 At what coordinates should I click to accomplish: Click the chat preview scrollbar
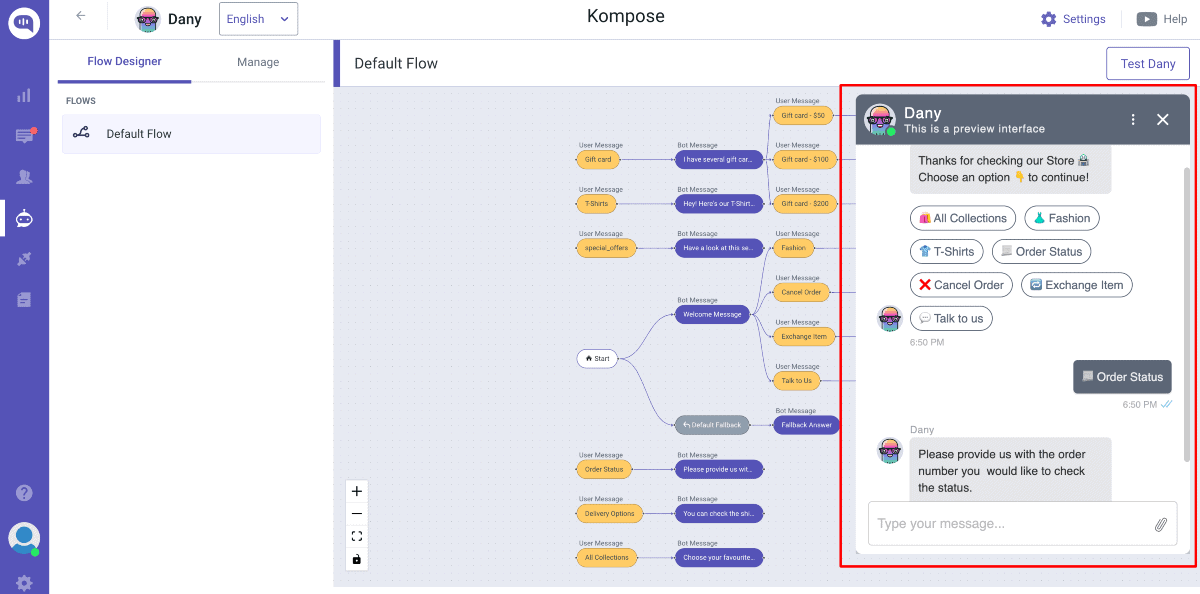[1187, 300]
